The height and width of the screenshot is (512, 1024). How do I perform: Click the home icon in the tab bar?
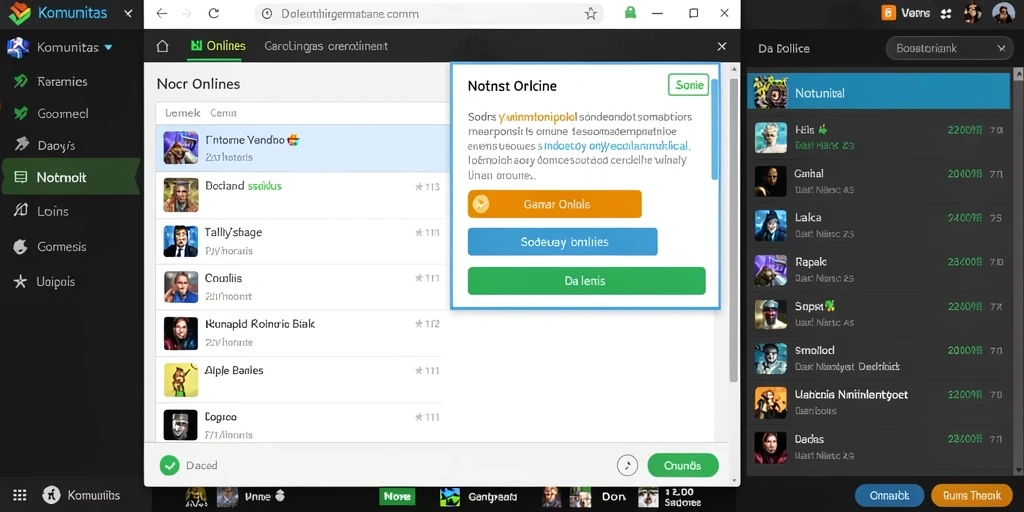163,46
